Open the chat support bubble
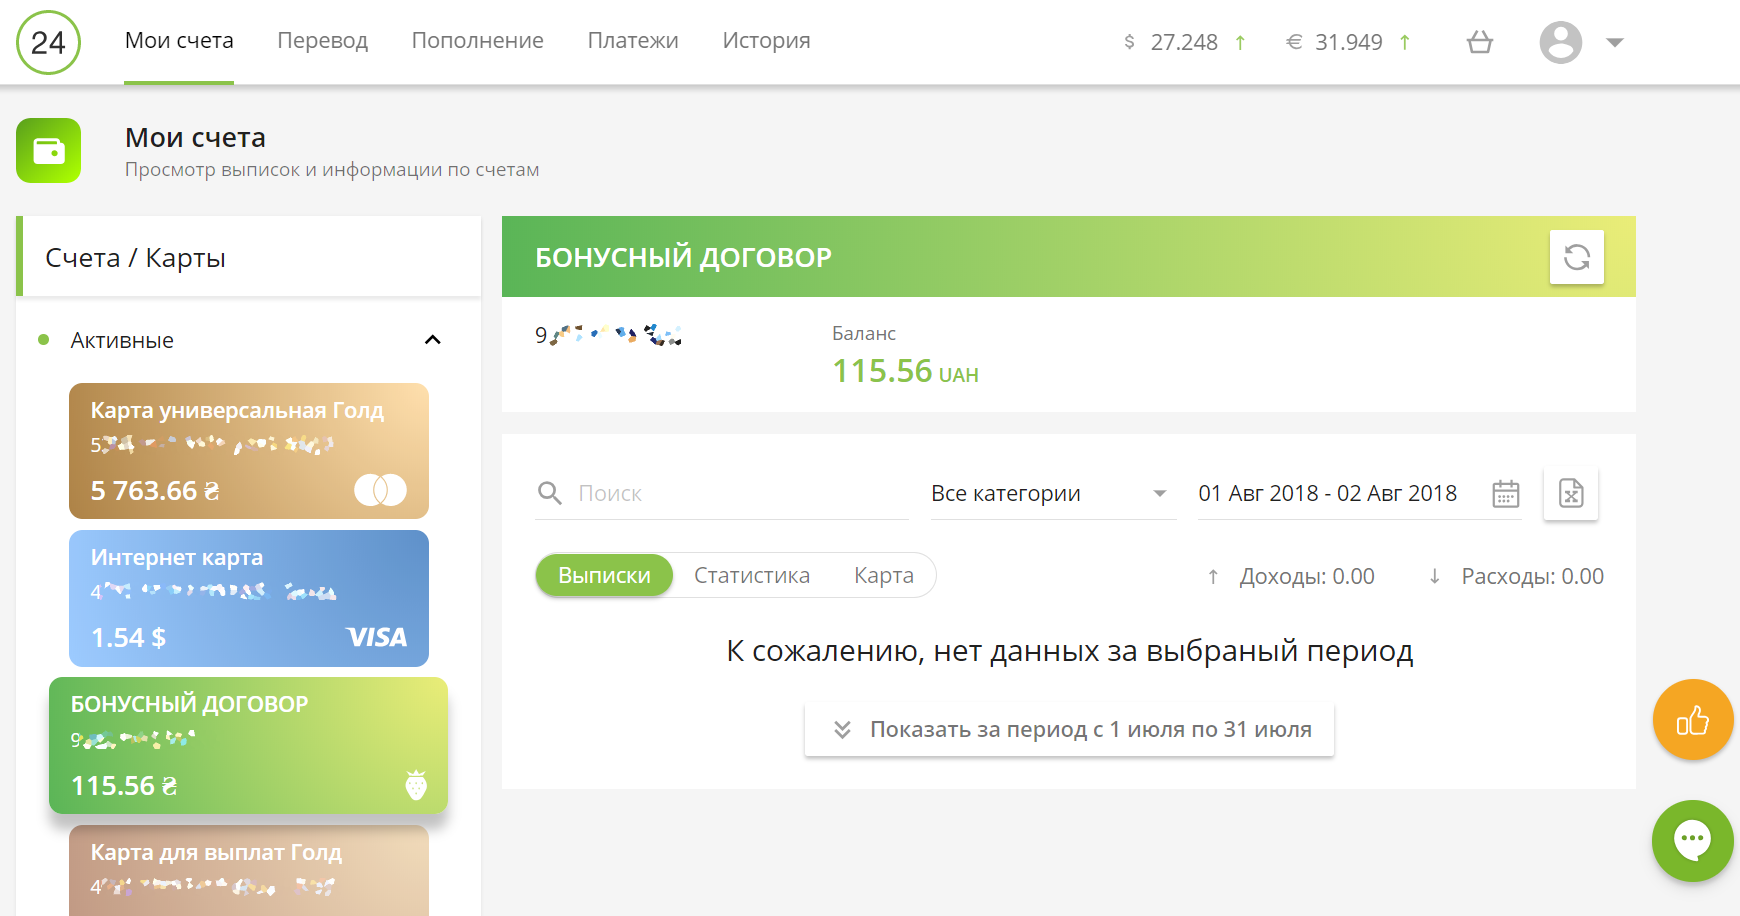 pos(1693,841)
